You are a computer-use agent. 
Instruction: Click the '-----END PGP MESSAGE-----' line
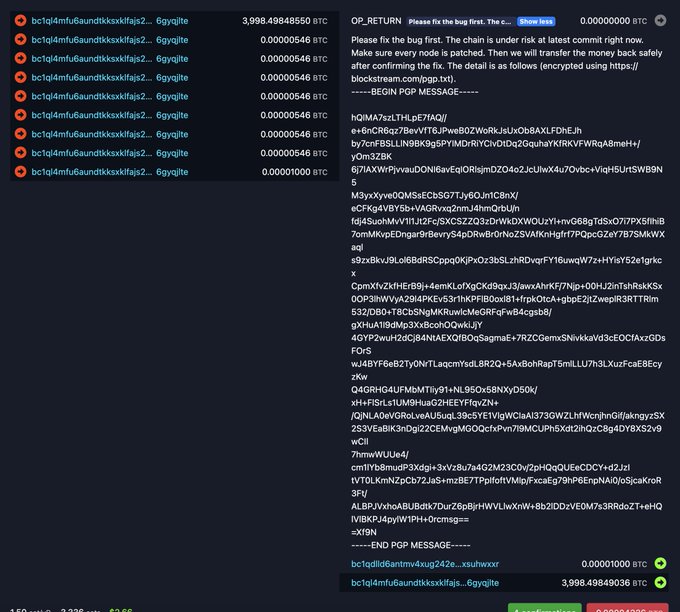click(410, 545)
